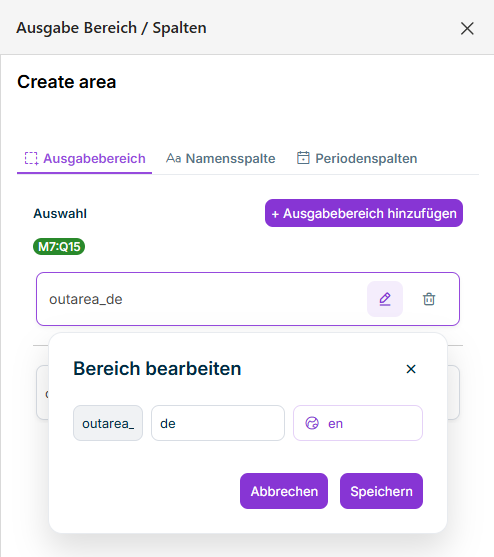This screenshot has width=494, height=557.
Task: Click the pencil edit icon for outarea_de
Action: point(385,299)
